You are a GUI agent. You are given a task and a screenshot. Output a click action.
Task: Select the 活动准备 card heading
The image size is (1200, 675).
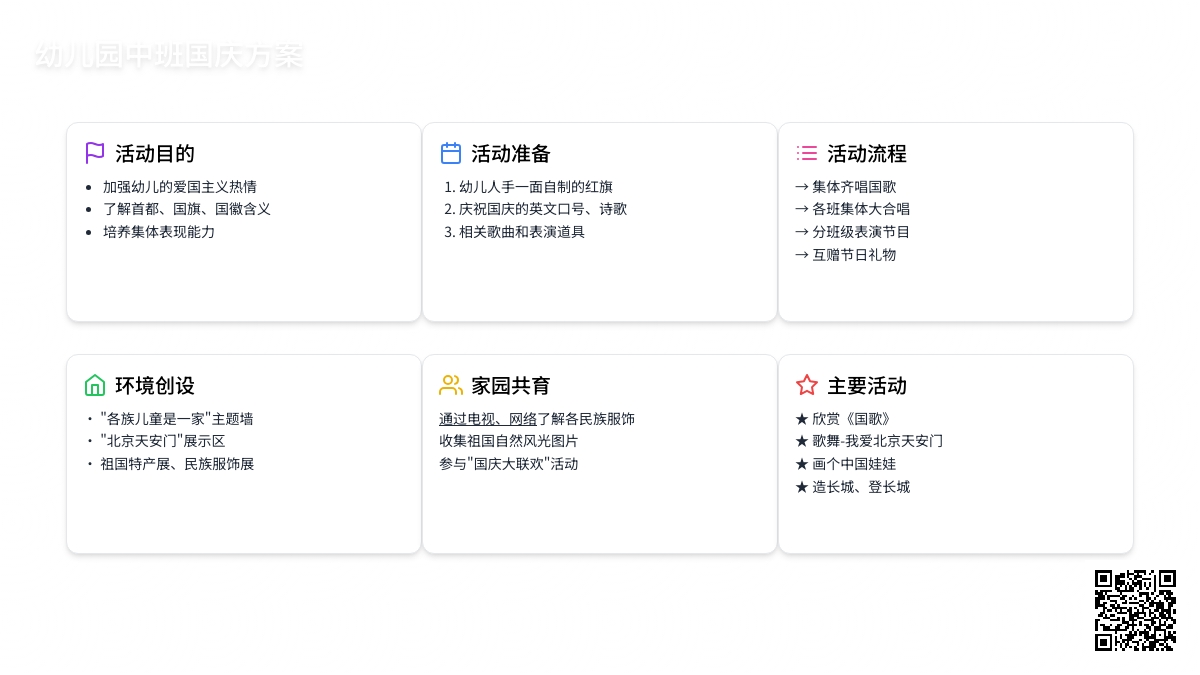[511, 154]
